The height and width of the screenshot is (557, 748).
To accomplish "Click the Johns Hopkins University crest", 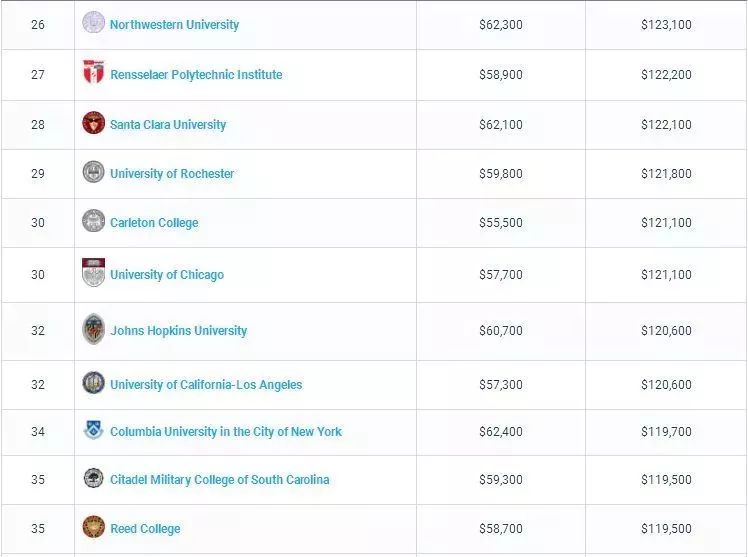I will click(93, 329).
